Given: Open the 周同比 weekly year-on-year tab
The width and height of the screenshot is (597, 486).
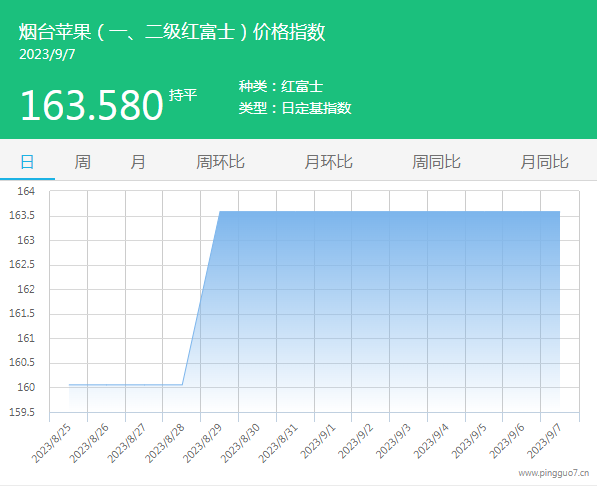Looking at the screenshot, I should (x=436, y=162).
